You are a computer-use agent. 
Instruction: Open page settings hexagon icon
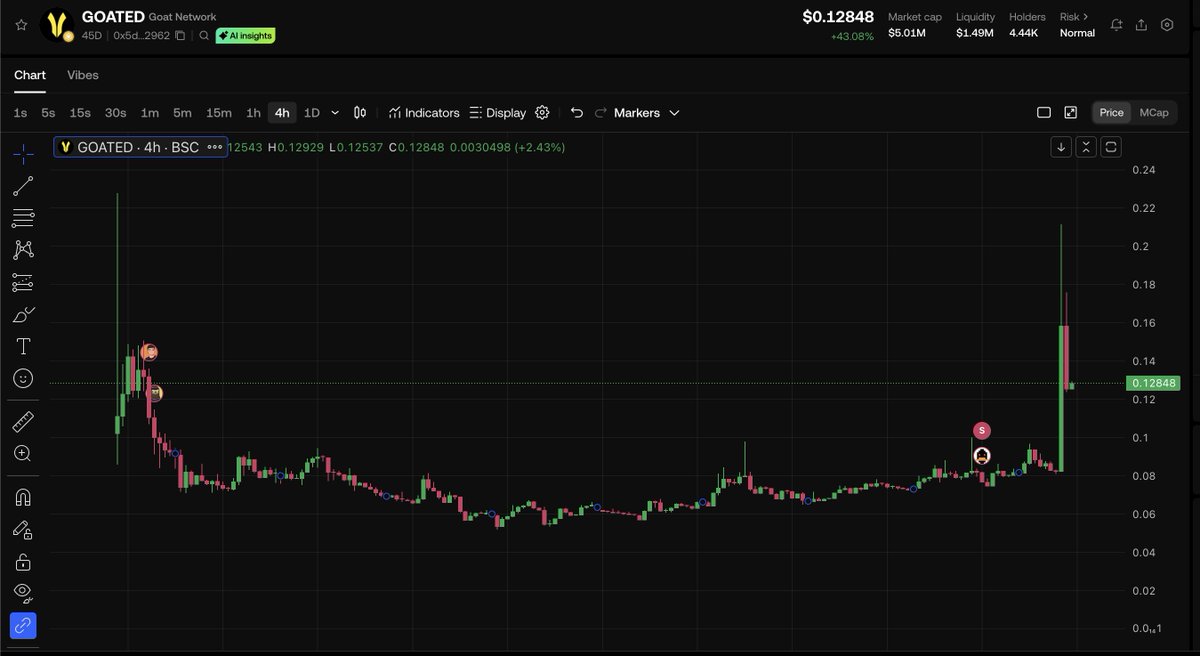point(1166,25)
